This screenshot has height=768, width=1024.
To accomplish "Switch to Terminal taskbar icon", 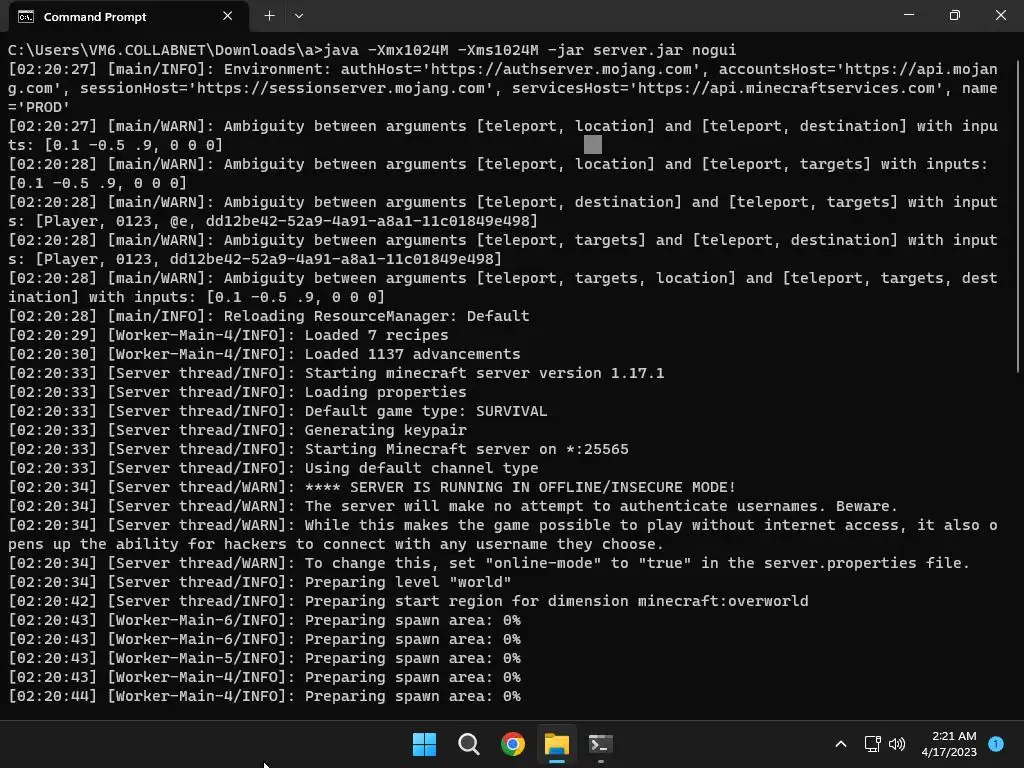I will (x=601, y=744).
